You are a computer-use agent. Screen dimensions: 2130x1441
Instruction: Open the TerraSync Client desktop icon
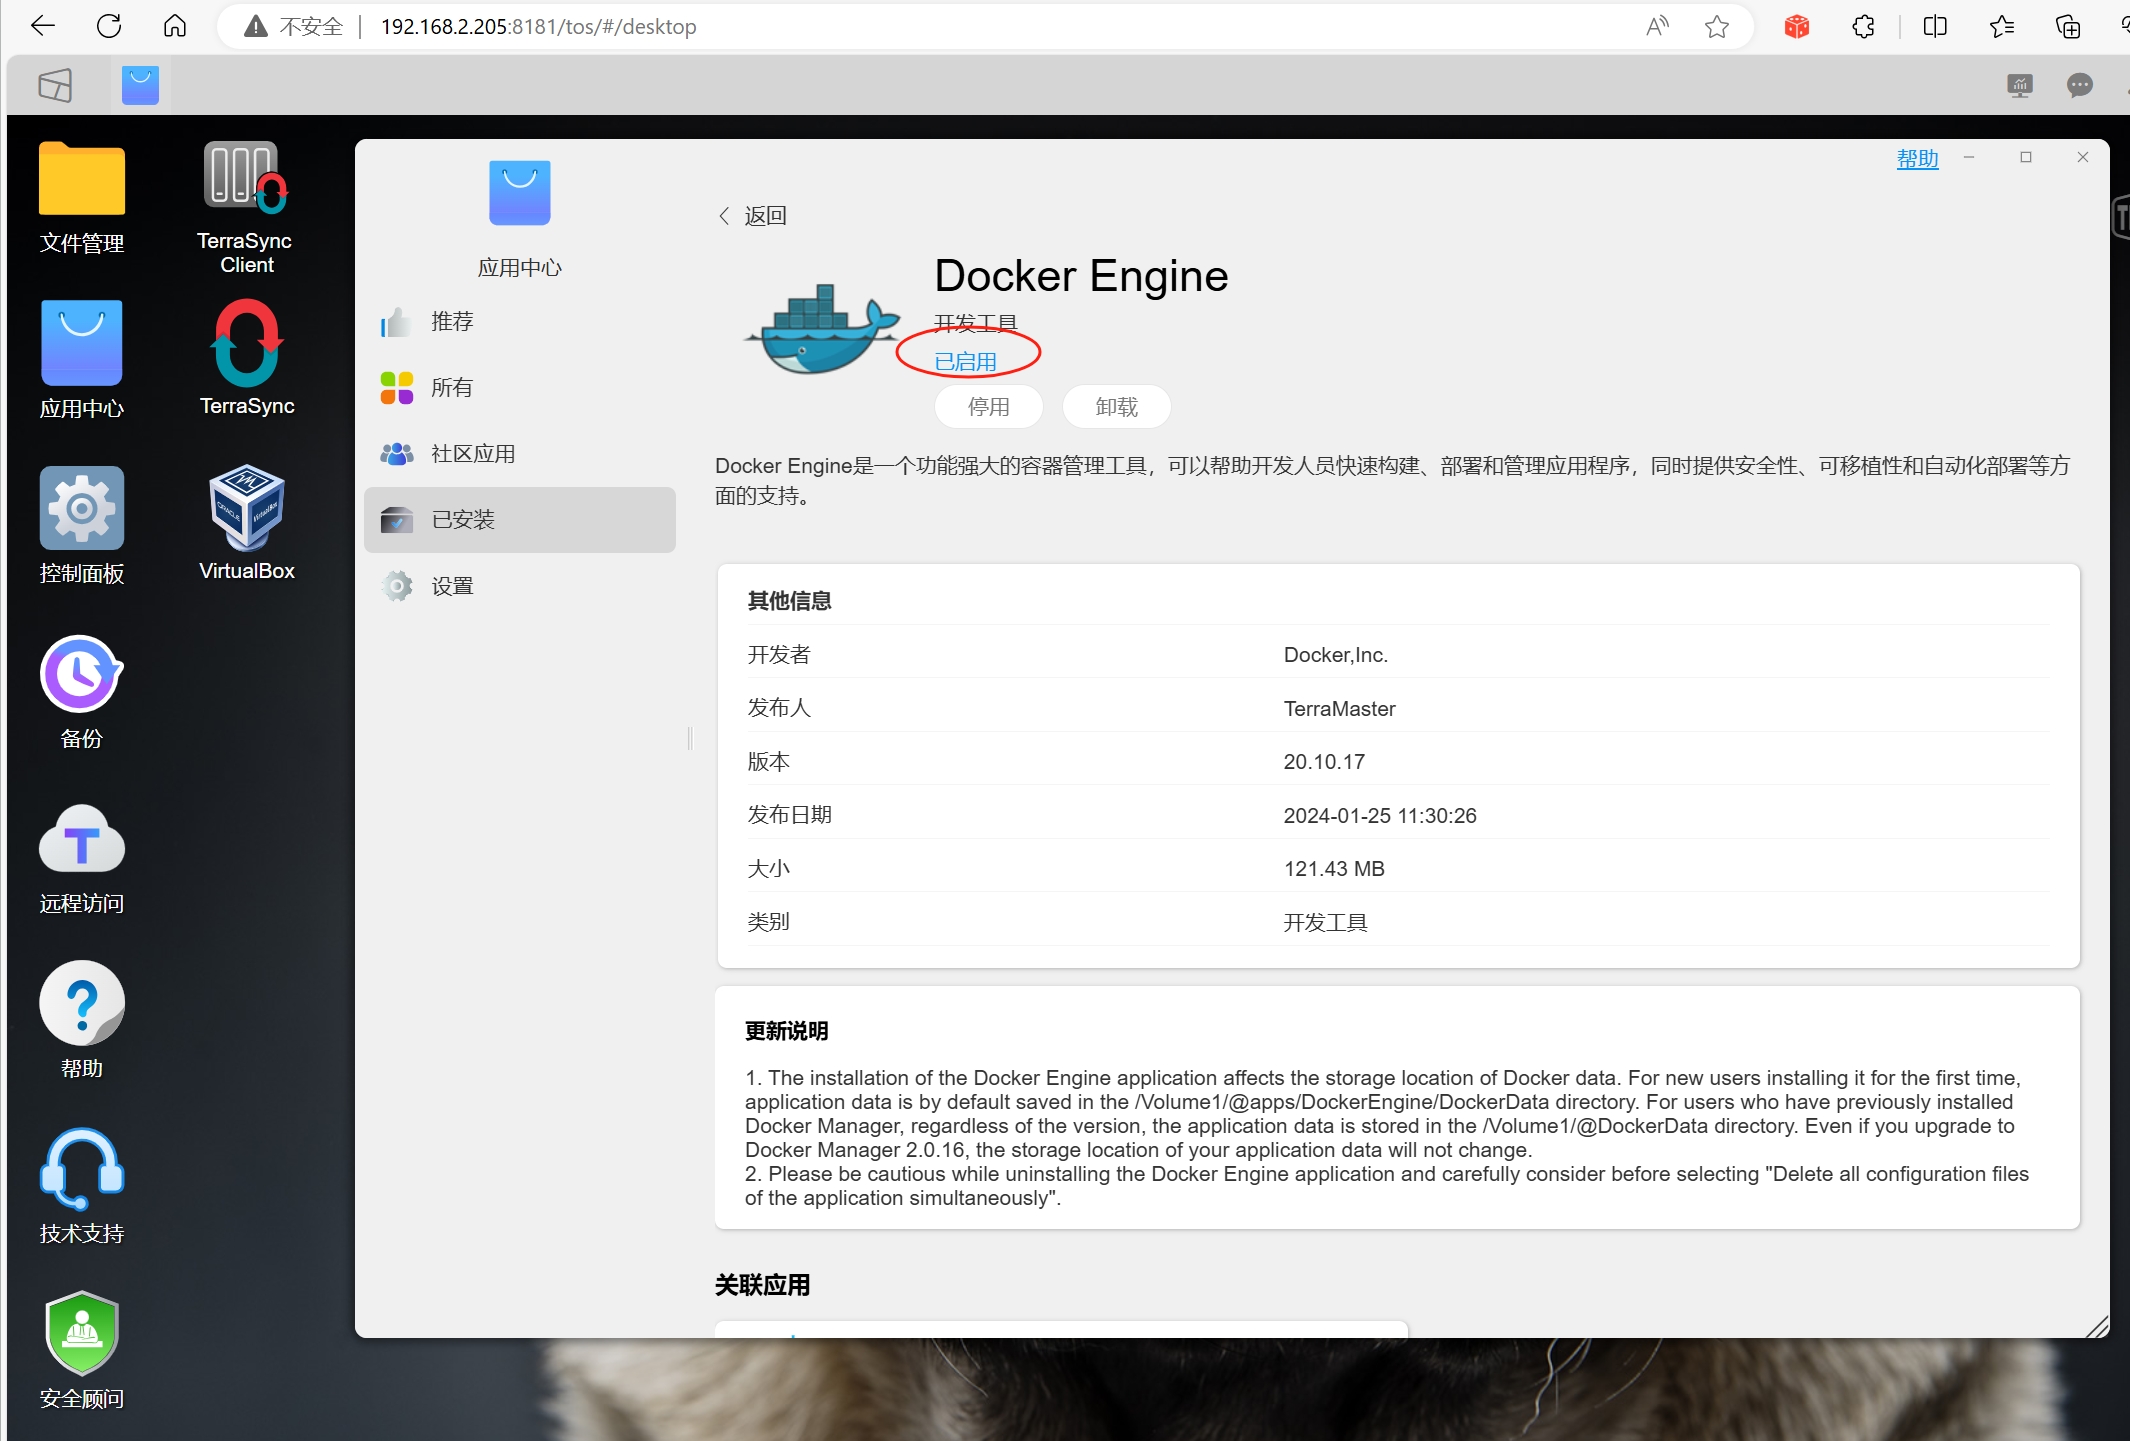pyautogui.click(x=245, y=180)
